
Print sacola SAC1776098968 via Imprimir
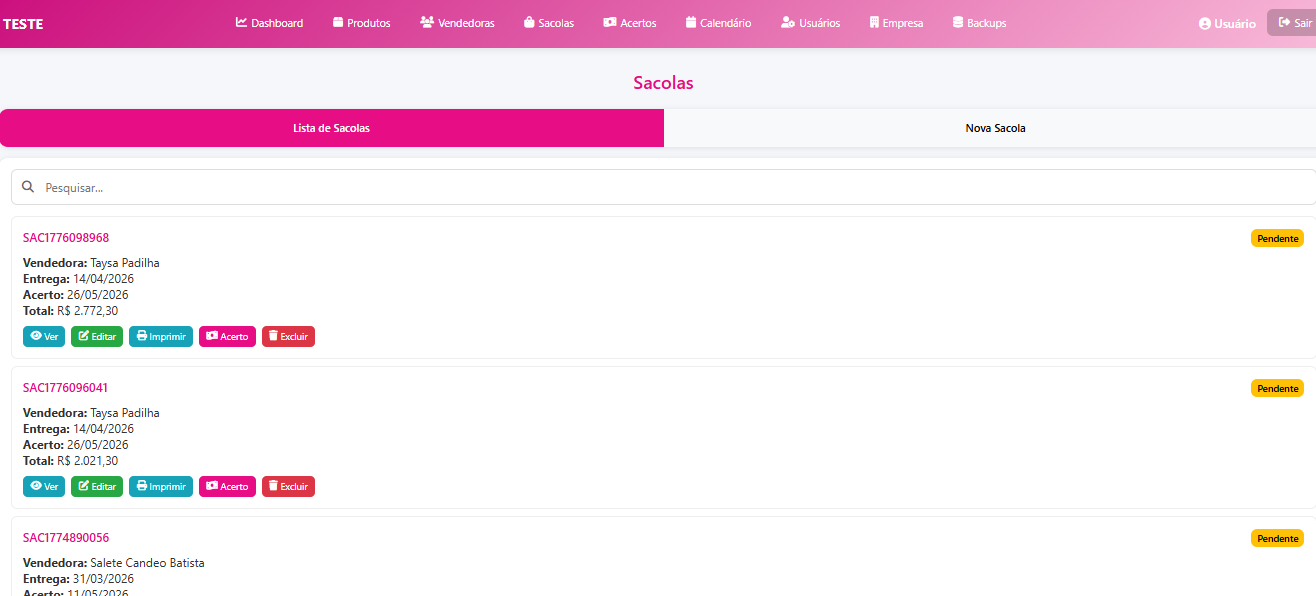click(161, 337)
